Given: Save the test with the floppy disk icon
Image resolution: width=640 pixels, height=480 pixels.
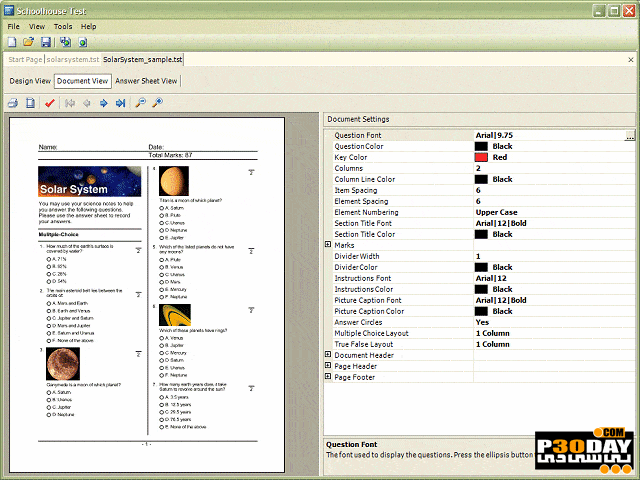Looking at the screenshot, I should tap(46, 42).
